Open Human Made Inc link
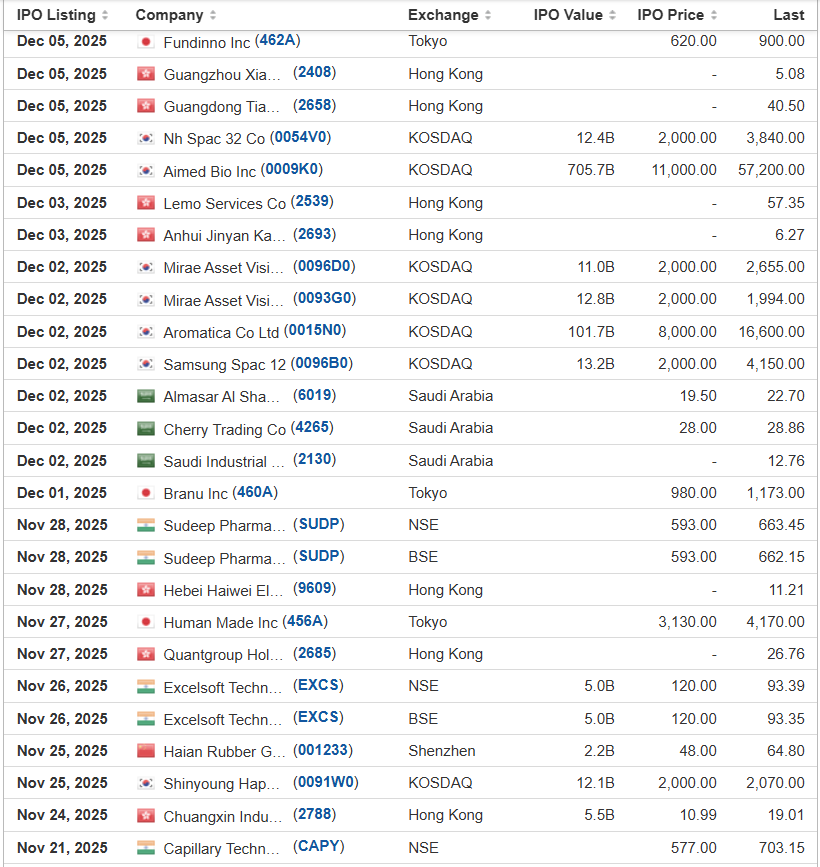Screen dimensions: 820x867 (x=221, y=623)
